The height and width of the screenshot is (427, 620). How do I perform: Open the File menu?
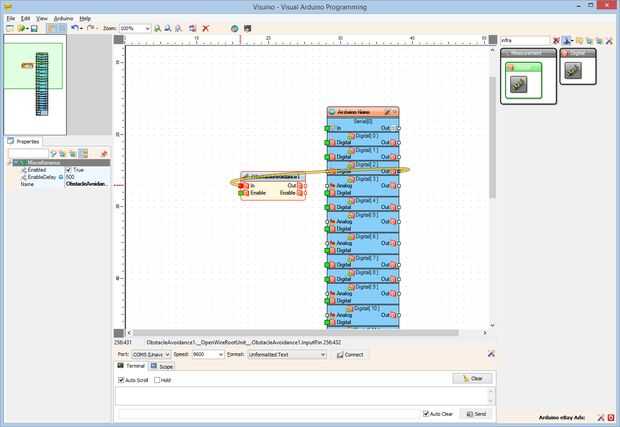[11, 19]
